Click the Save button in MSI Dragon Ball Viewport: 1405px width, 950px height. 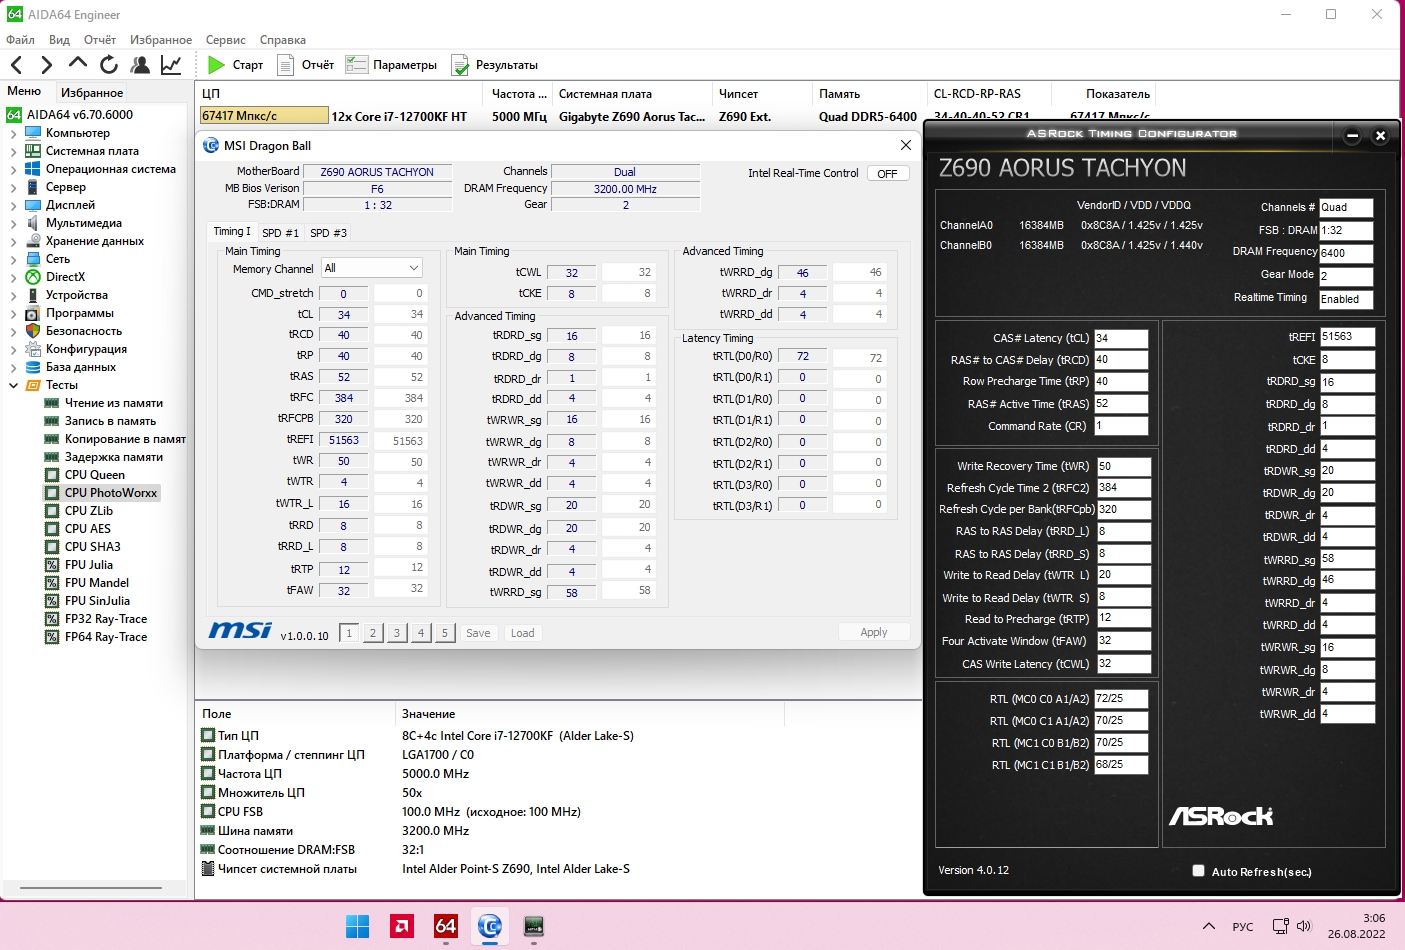(x=478, y=633)
